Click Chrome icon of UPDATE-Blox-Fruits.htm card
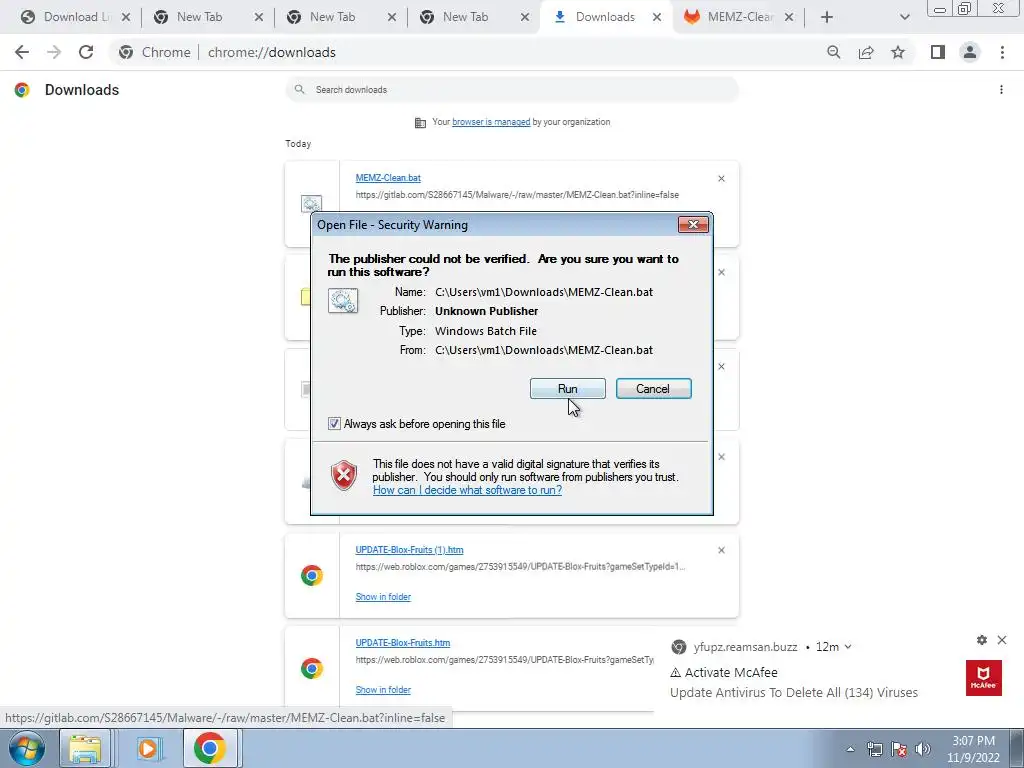1024x768 pixels. [312, 668]
